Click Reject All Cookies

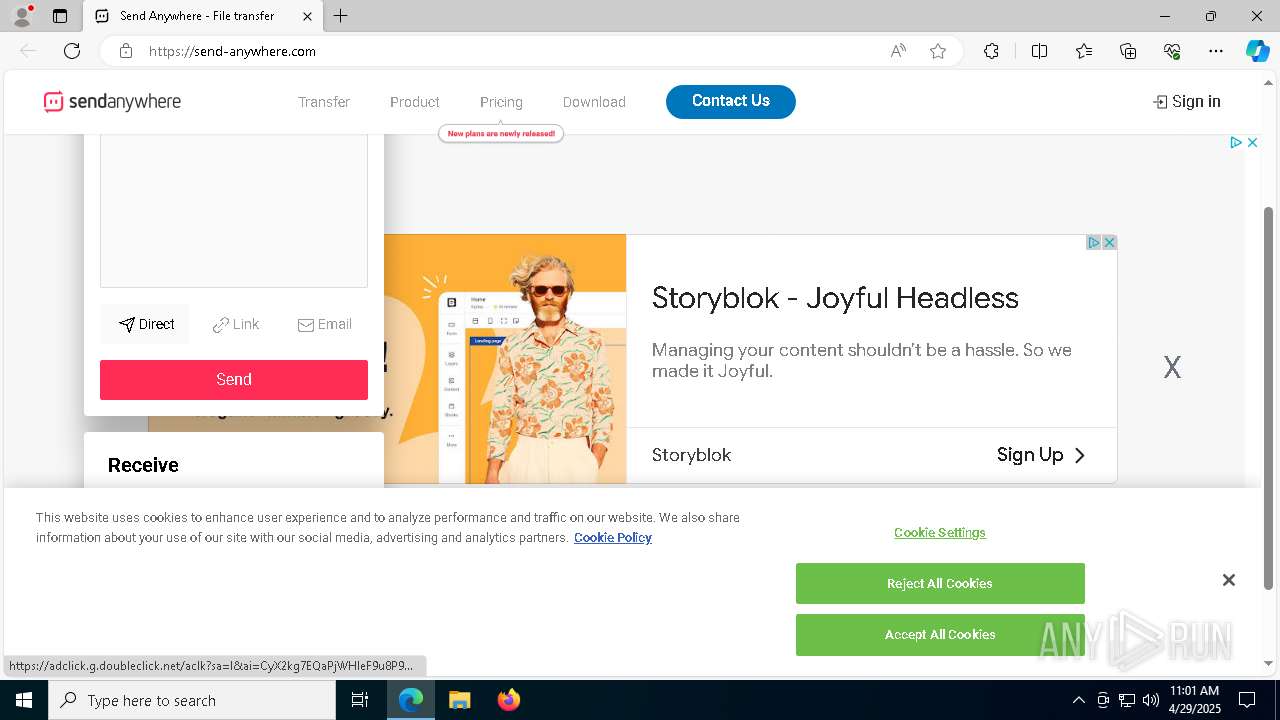coord(940,583)
